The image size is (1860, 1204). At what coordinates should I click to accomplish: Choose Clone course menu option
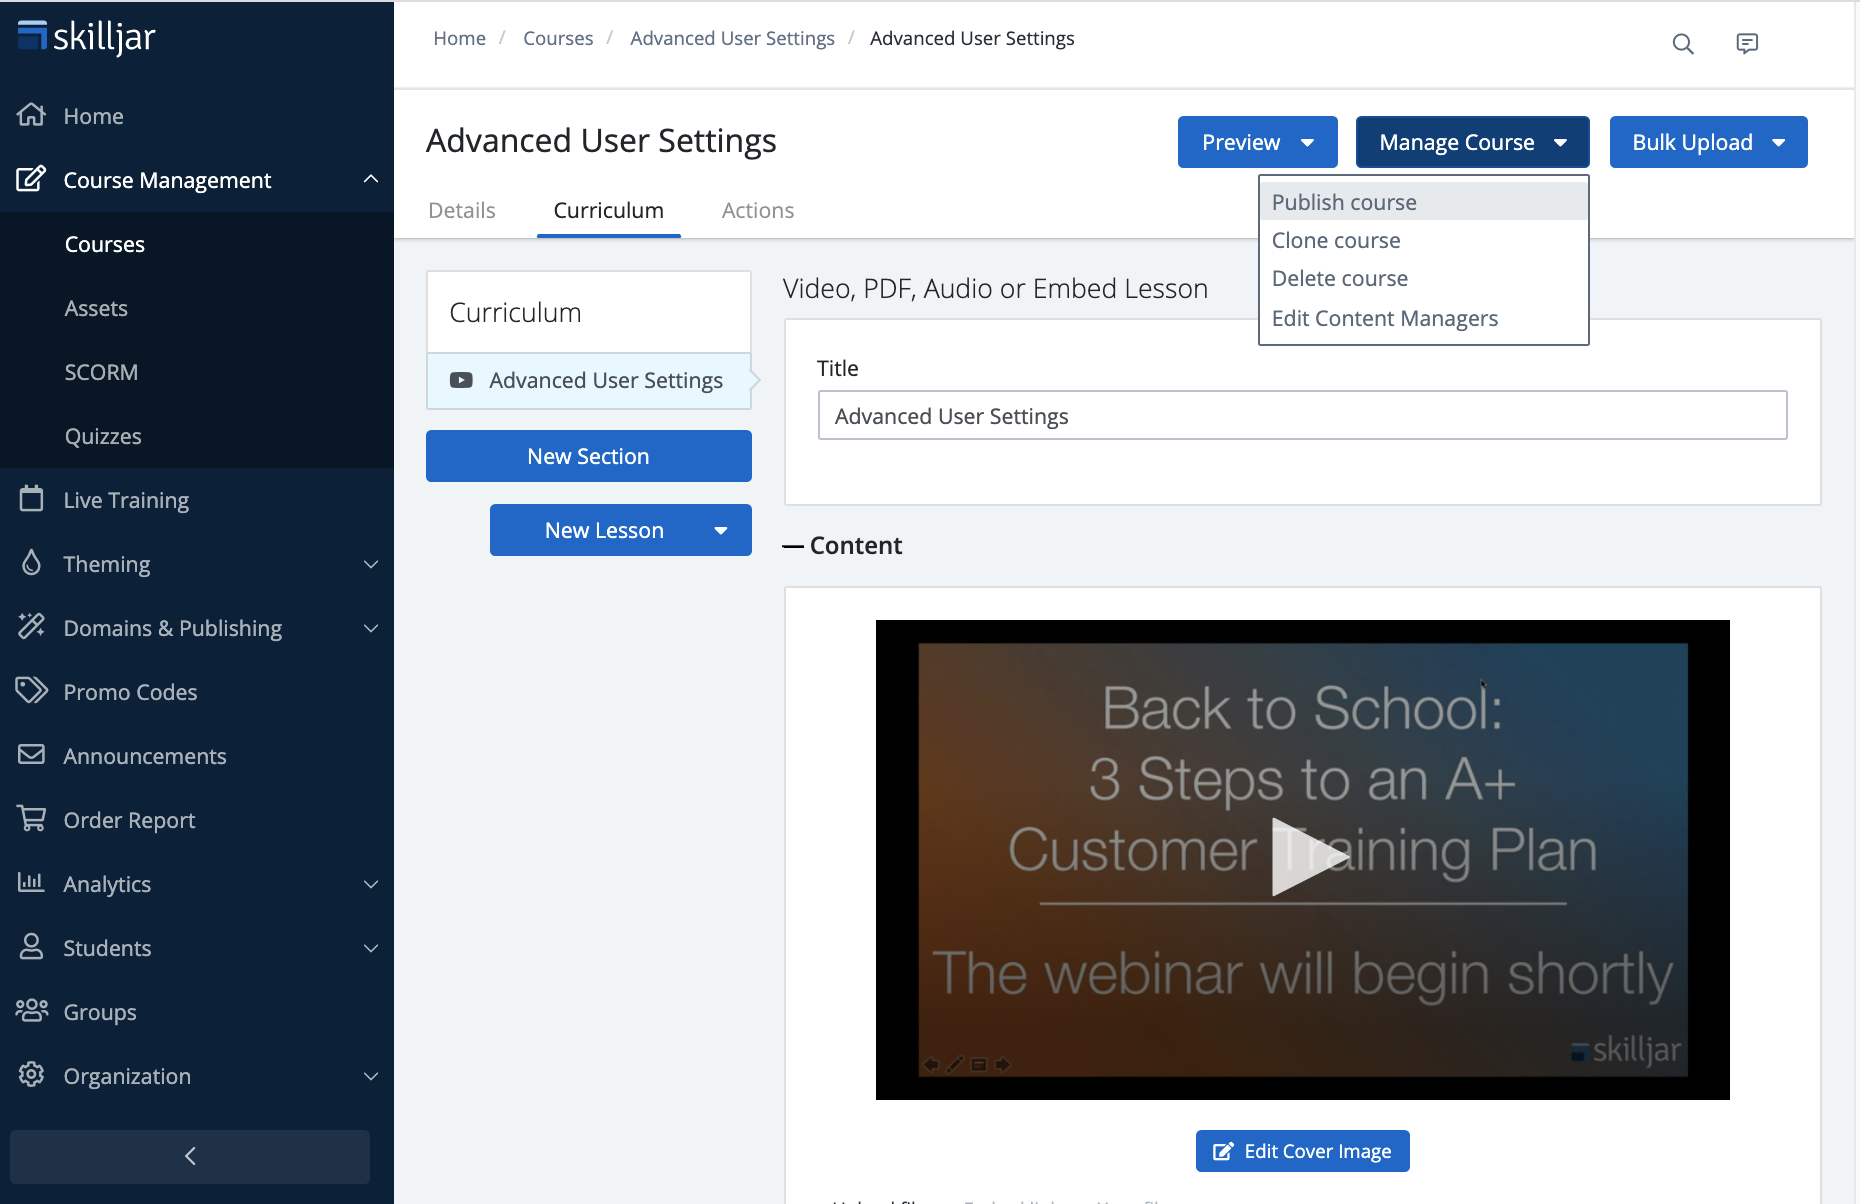(x=1336, y=241)
